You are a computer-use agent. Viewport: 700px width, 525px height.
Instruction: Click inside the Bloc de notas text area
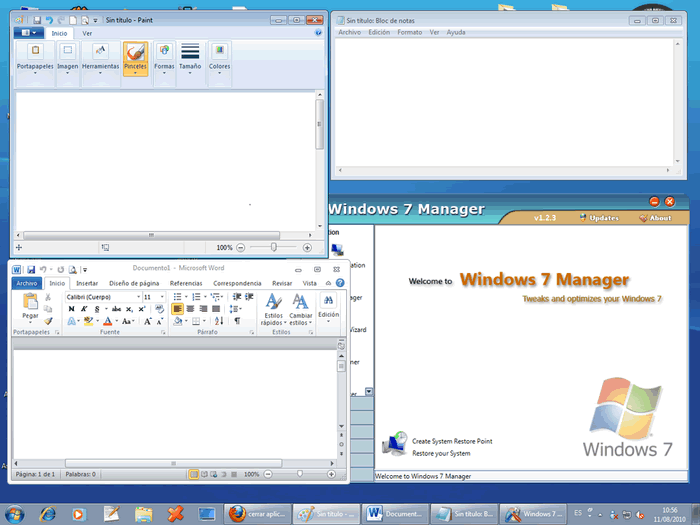pos(504,103)
